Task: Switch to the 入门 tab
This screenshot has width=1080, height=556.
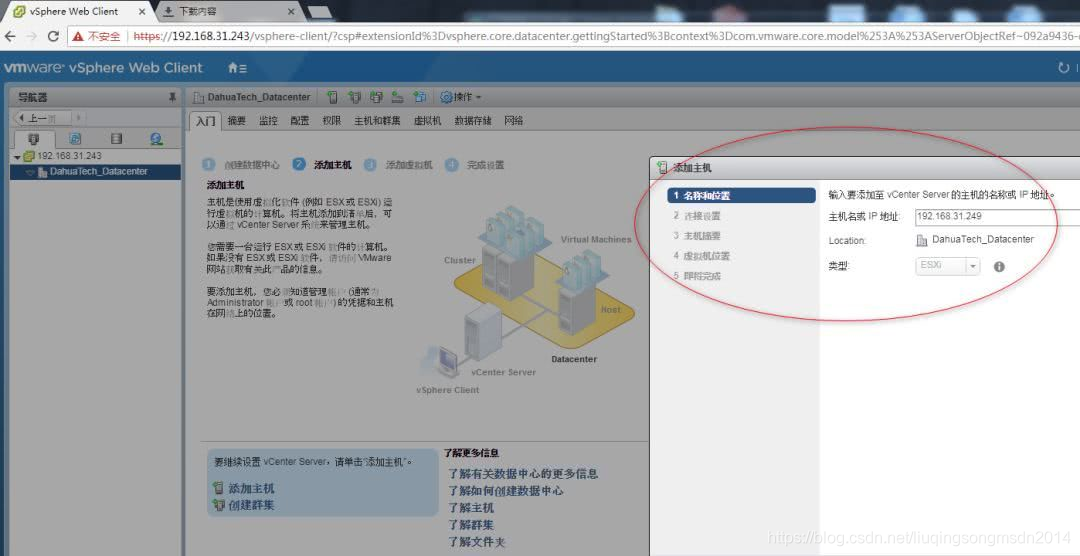Action: (205, 121)
